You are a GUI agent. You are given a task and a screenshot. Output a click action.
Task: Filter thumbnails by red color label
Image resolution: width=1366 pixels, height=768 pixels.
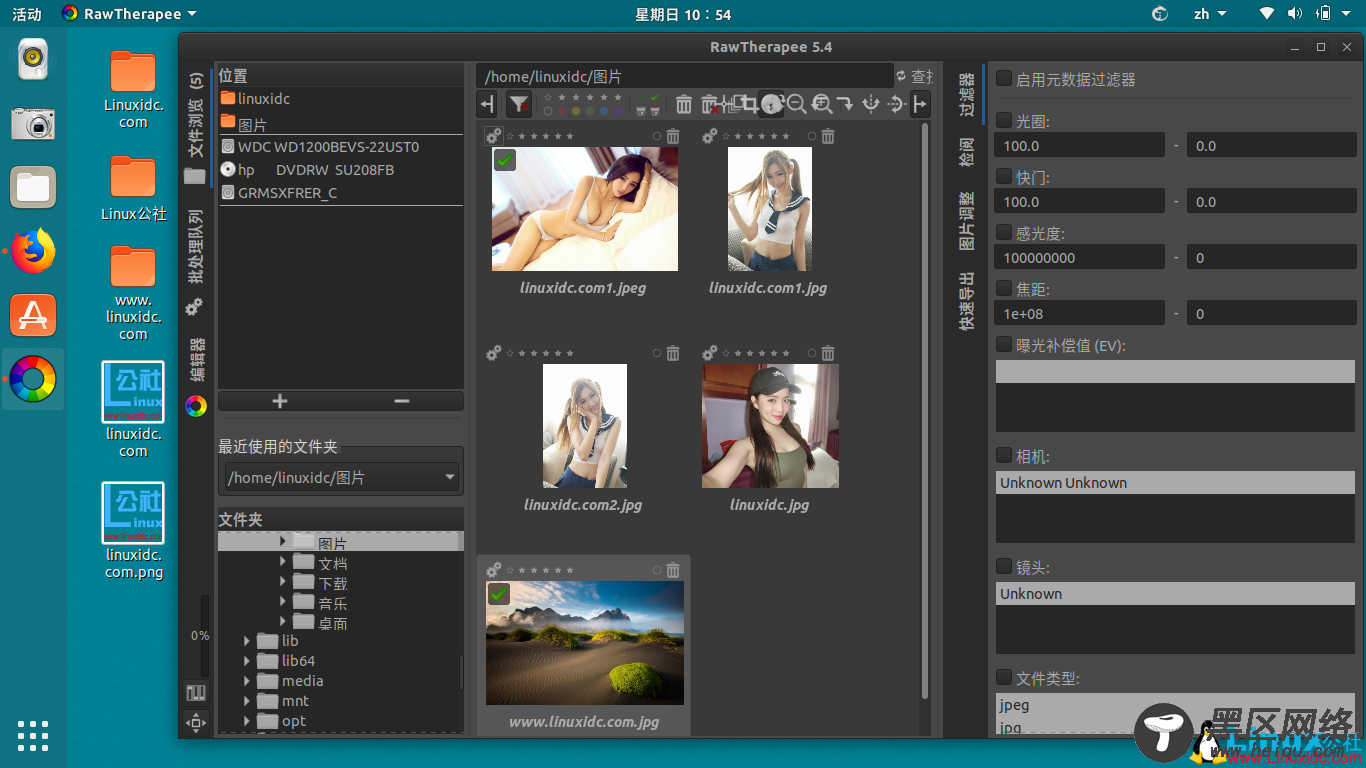pyautogui.click(x=562, y=111)
